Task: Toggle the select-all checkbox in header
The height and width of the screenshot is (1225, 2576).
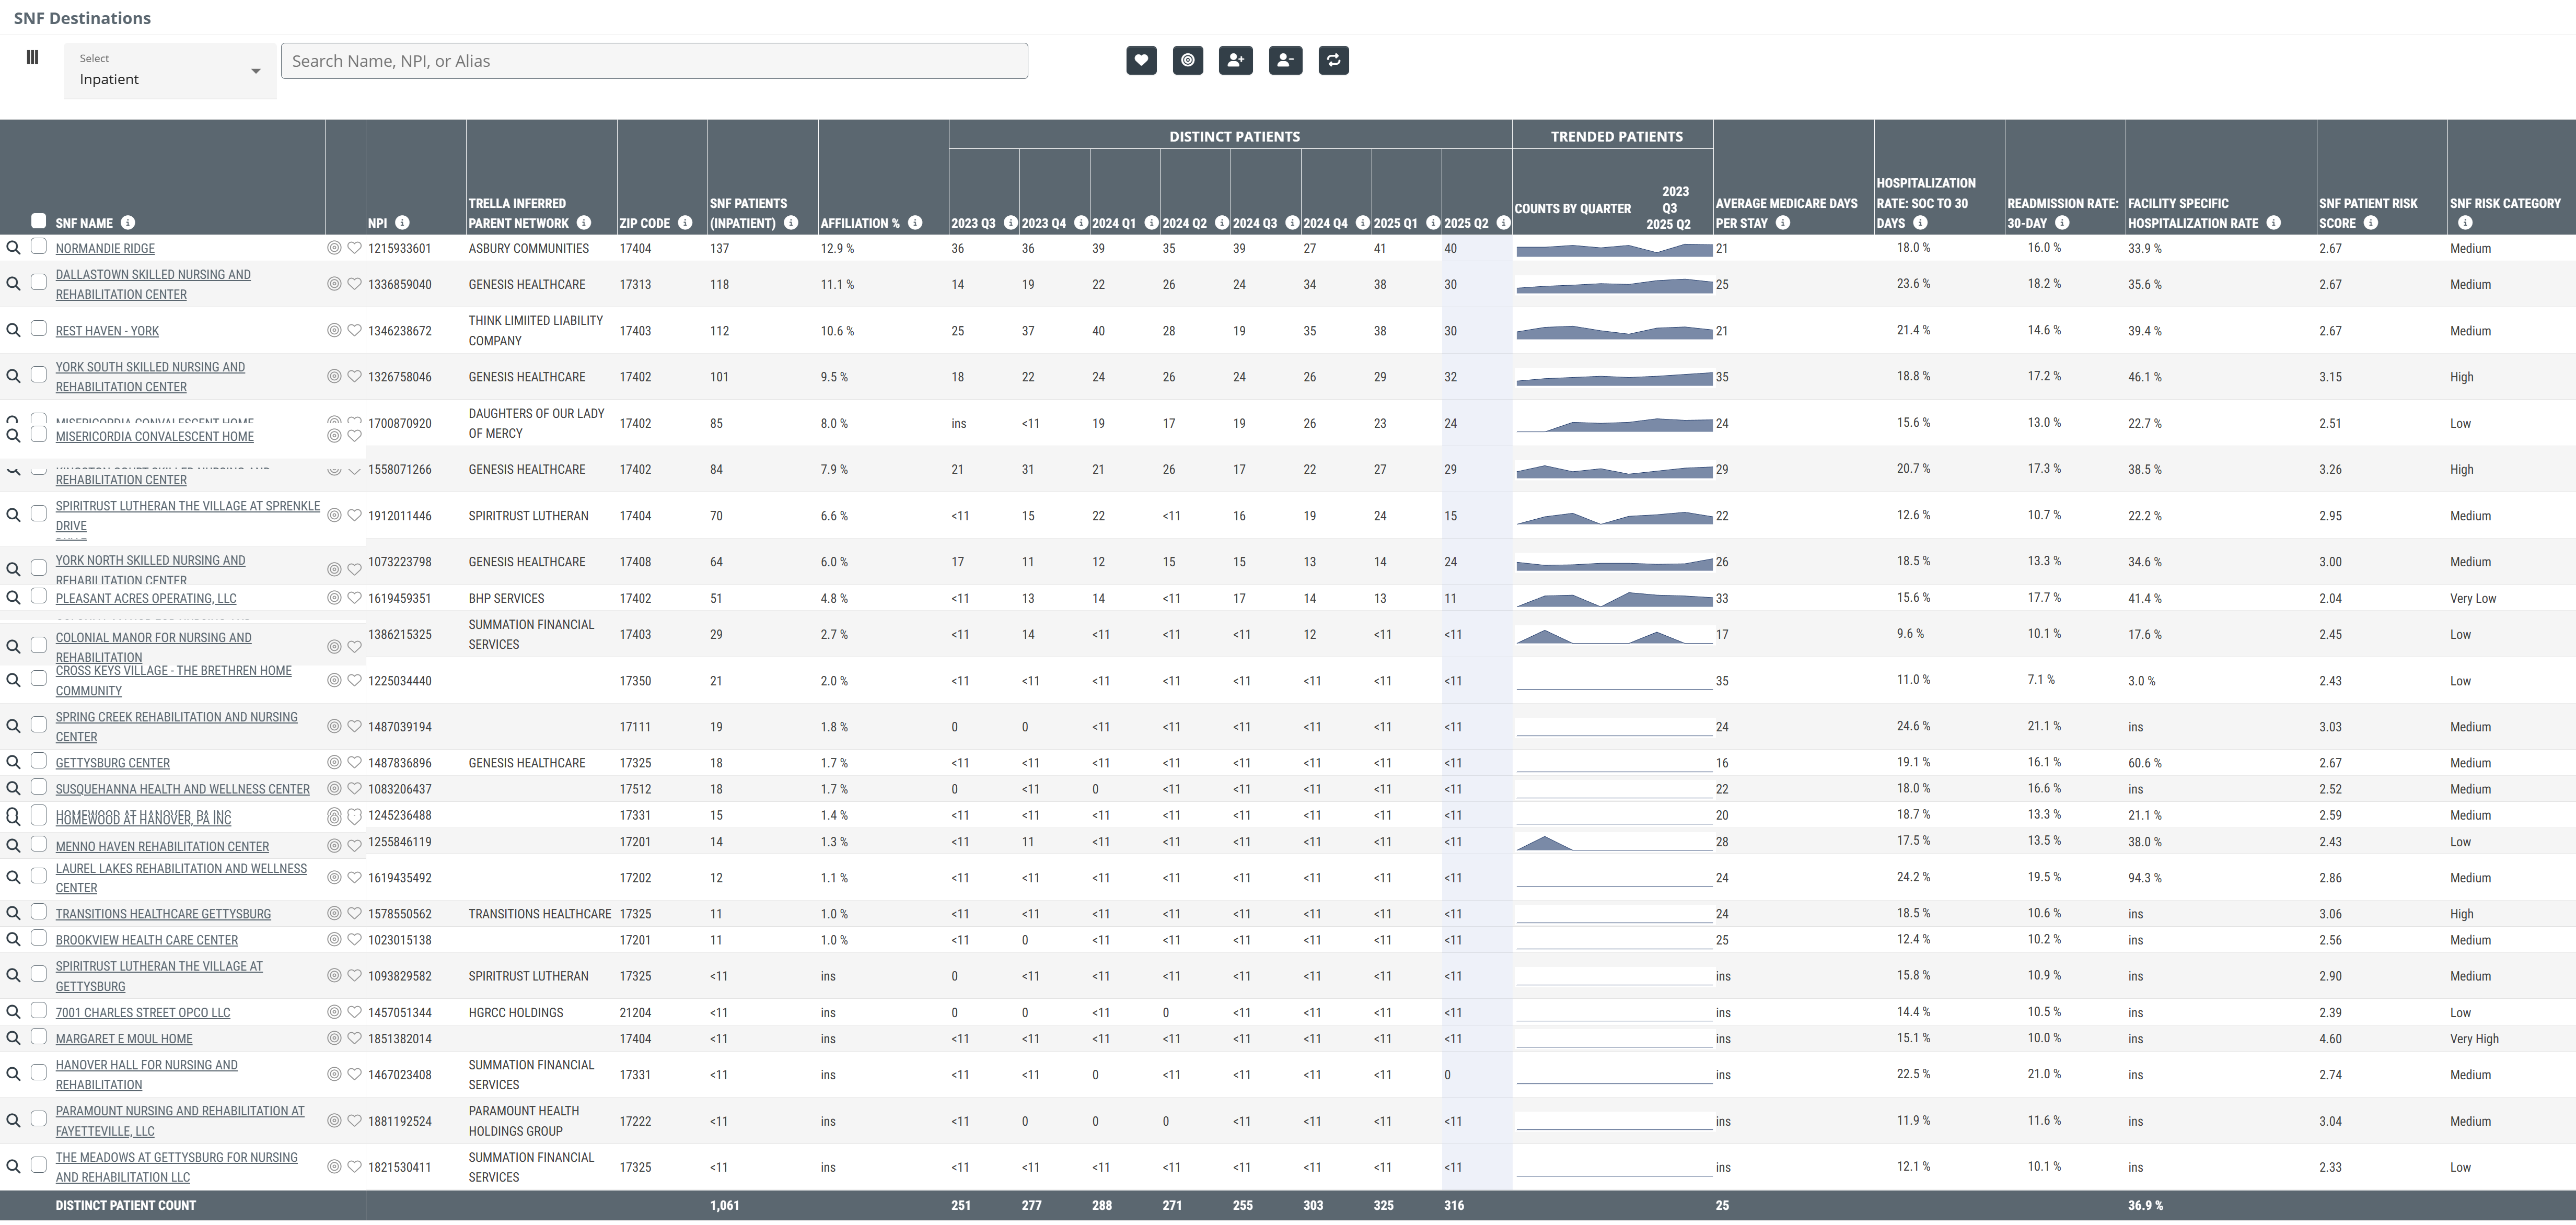Action: pyautogui.click(x=38, y=221)
